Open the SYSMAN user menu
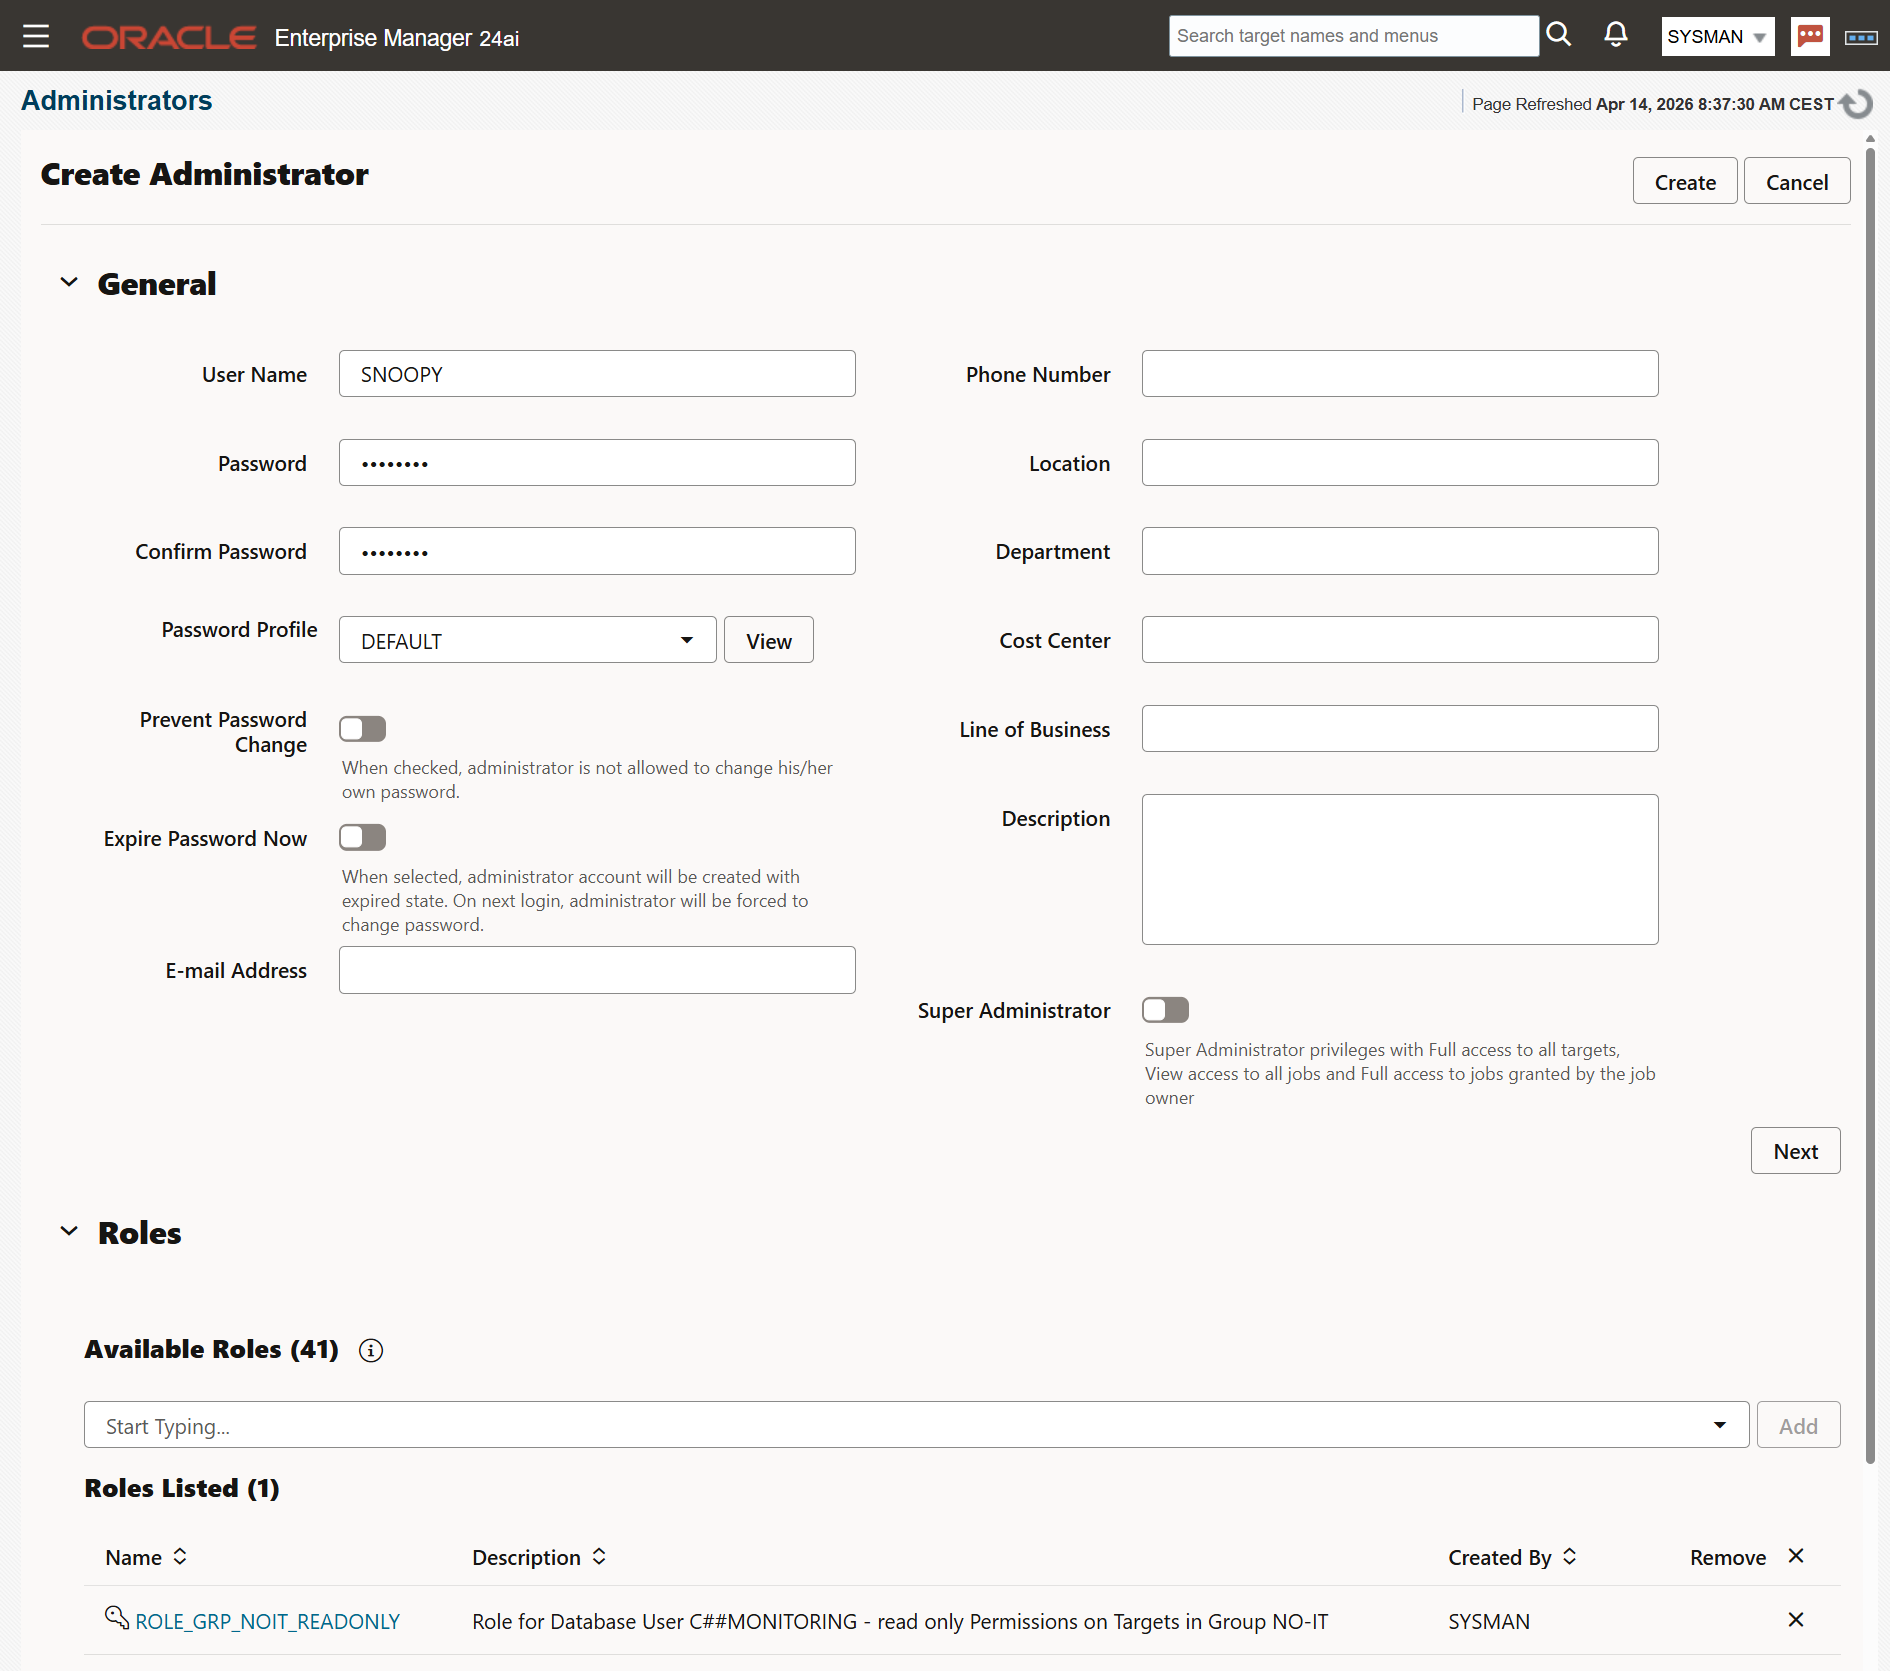 tap(1717, 36)
